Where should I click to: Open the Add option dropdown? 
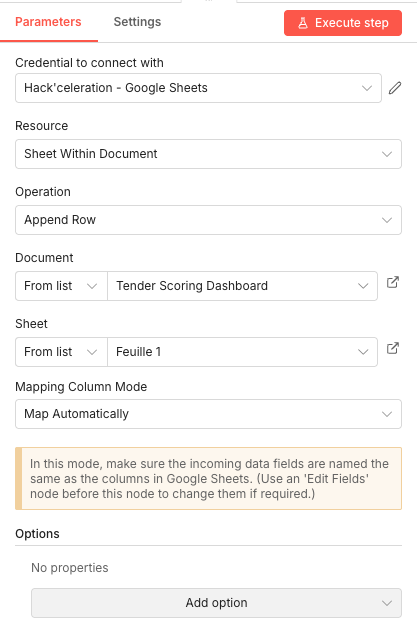(216, 603)
